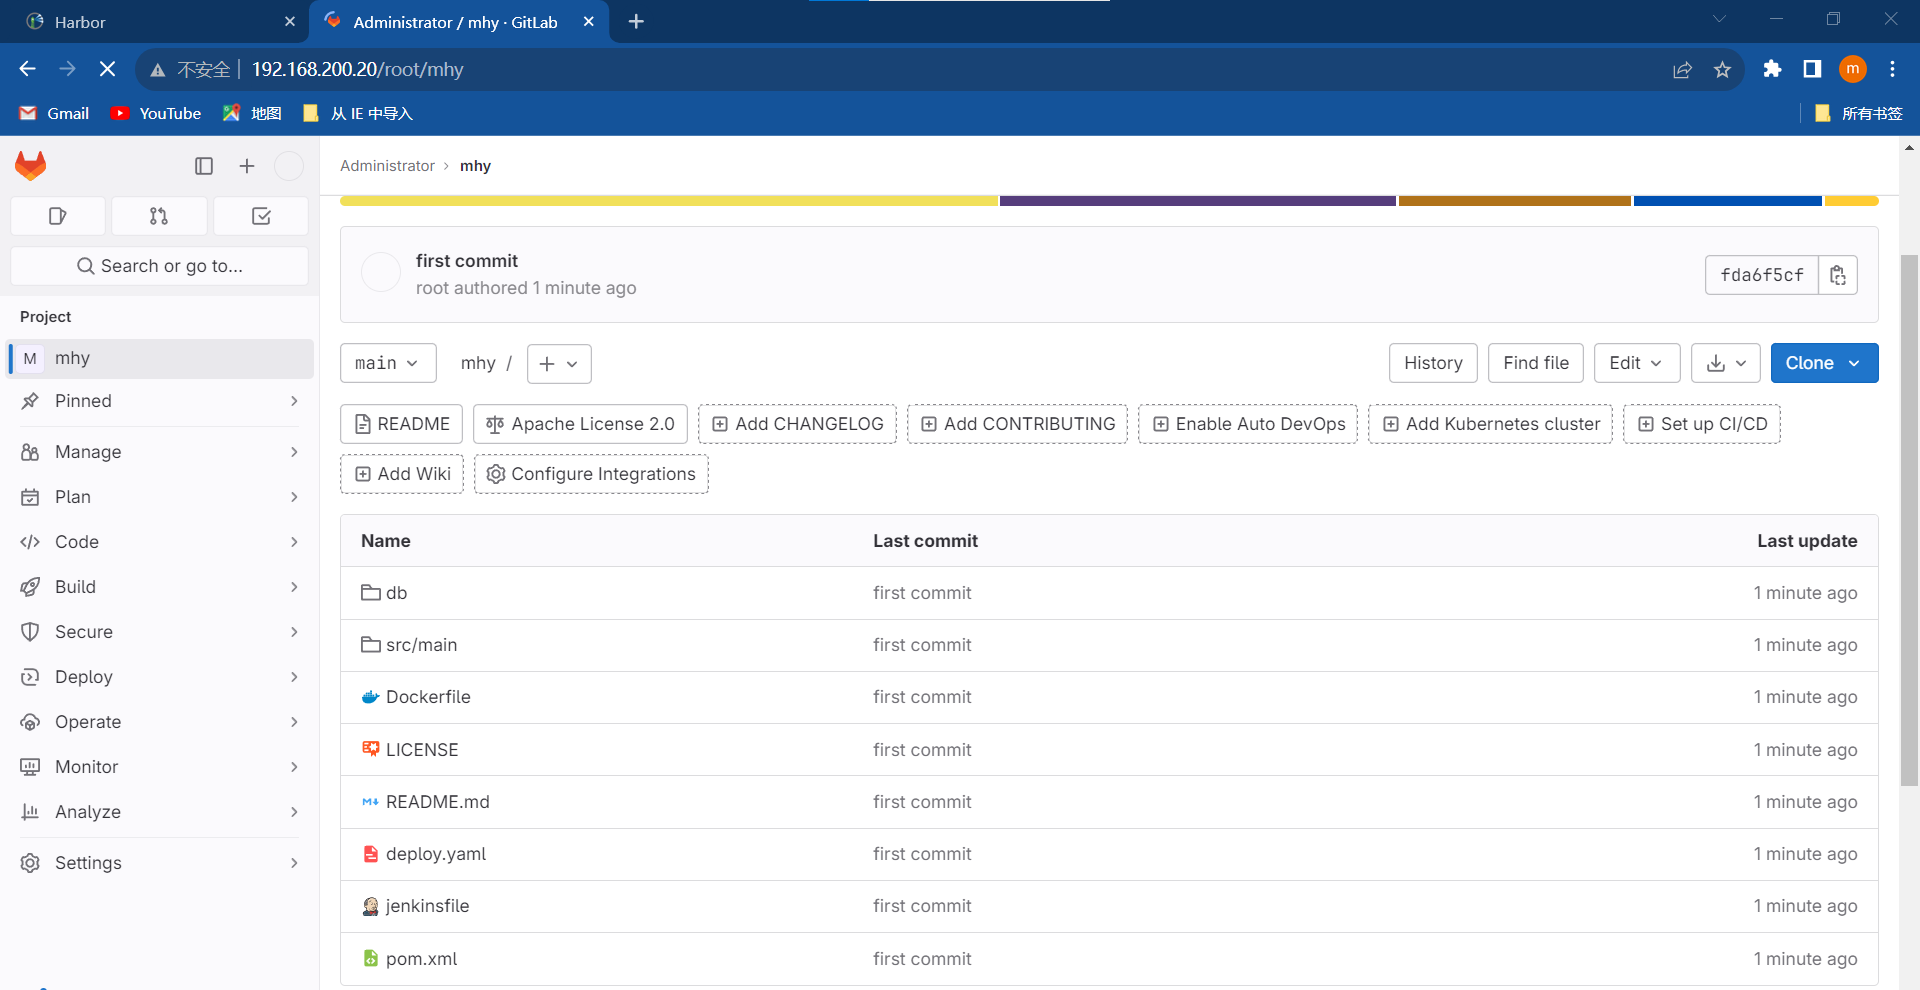Click the YouTube bookmark
Image resolution: width=1920 pixels, height=990 pixels.
tap(156, 113)
